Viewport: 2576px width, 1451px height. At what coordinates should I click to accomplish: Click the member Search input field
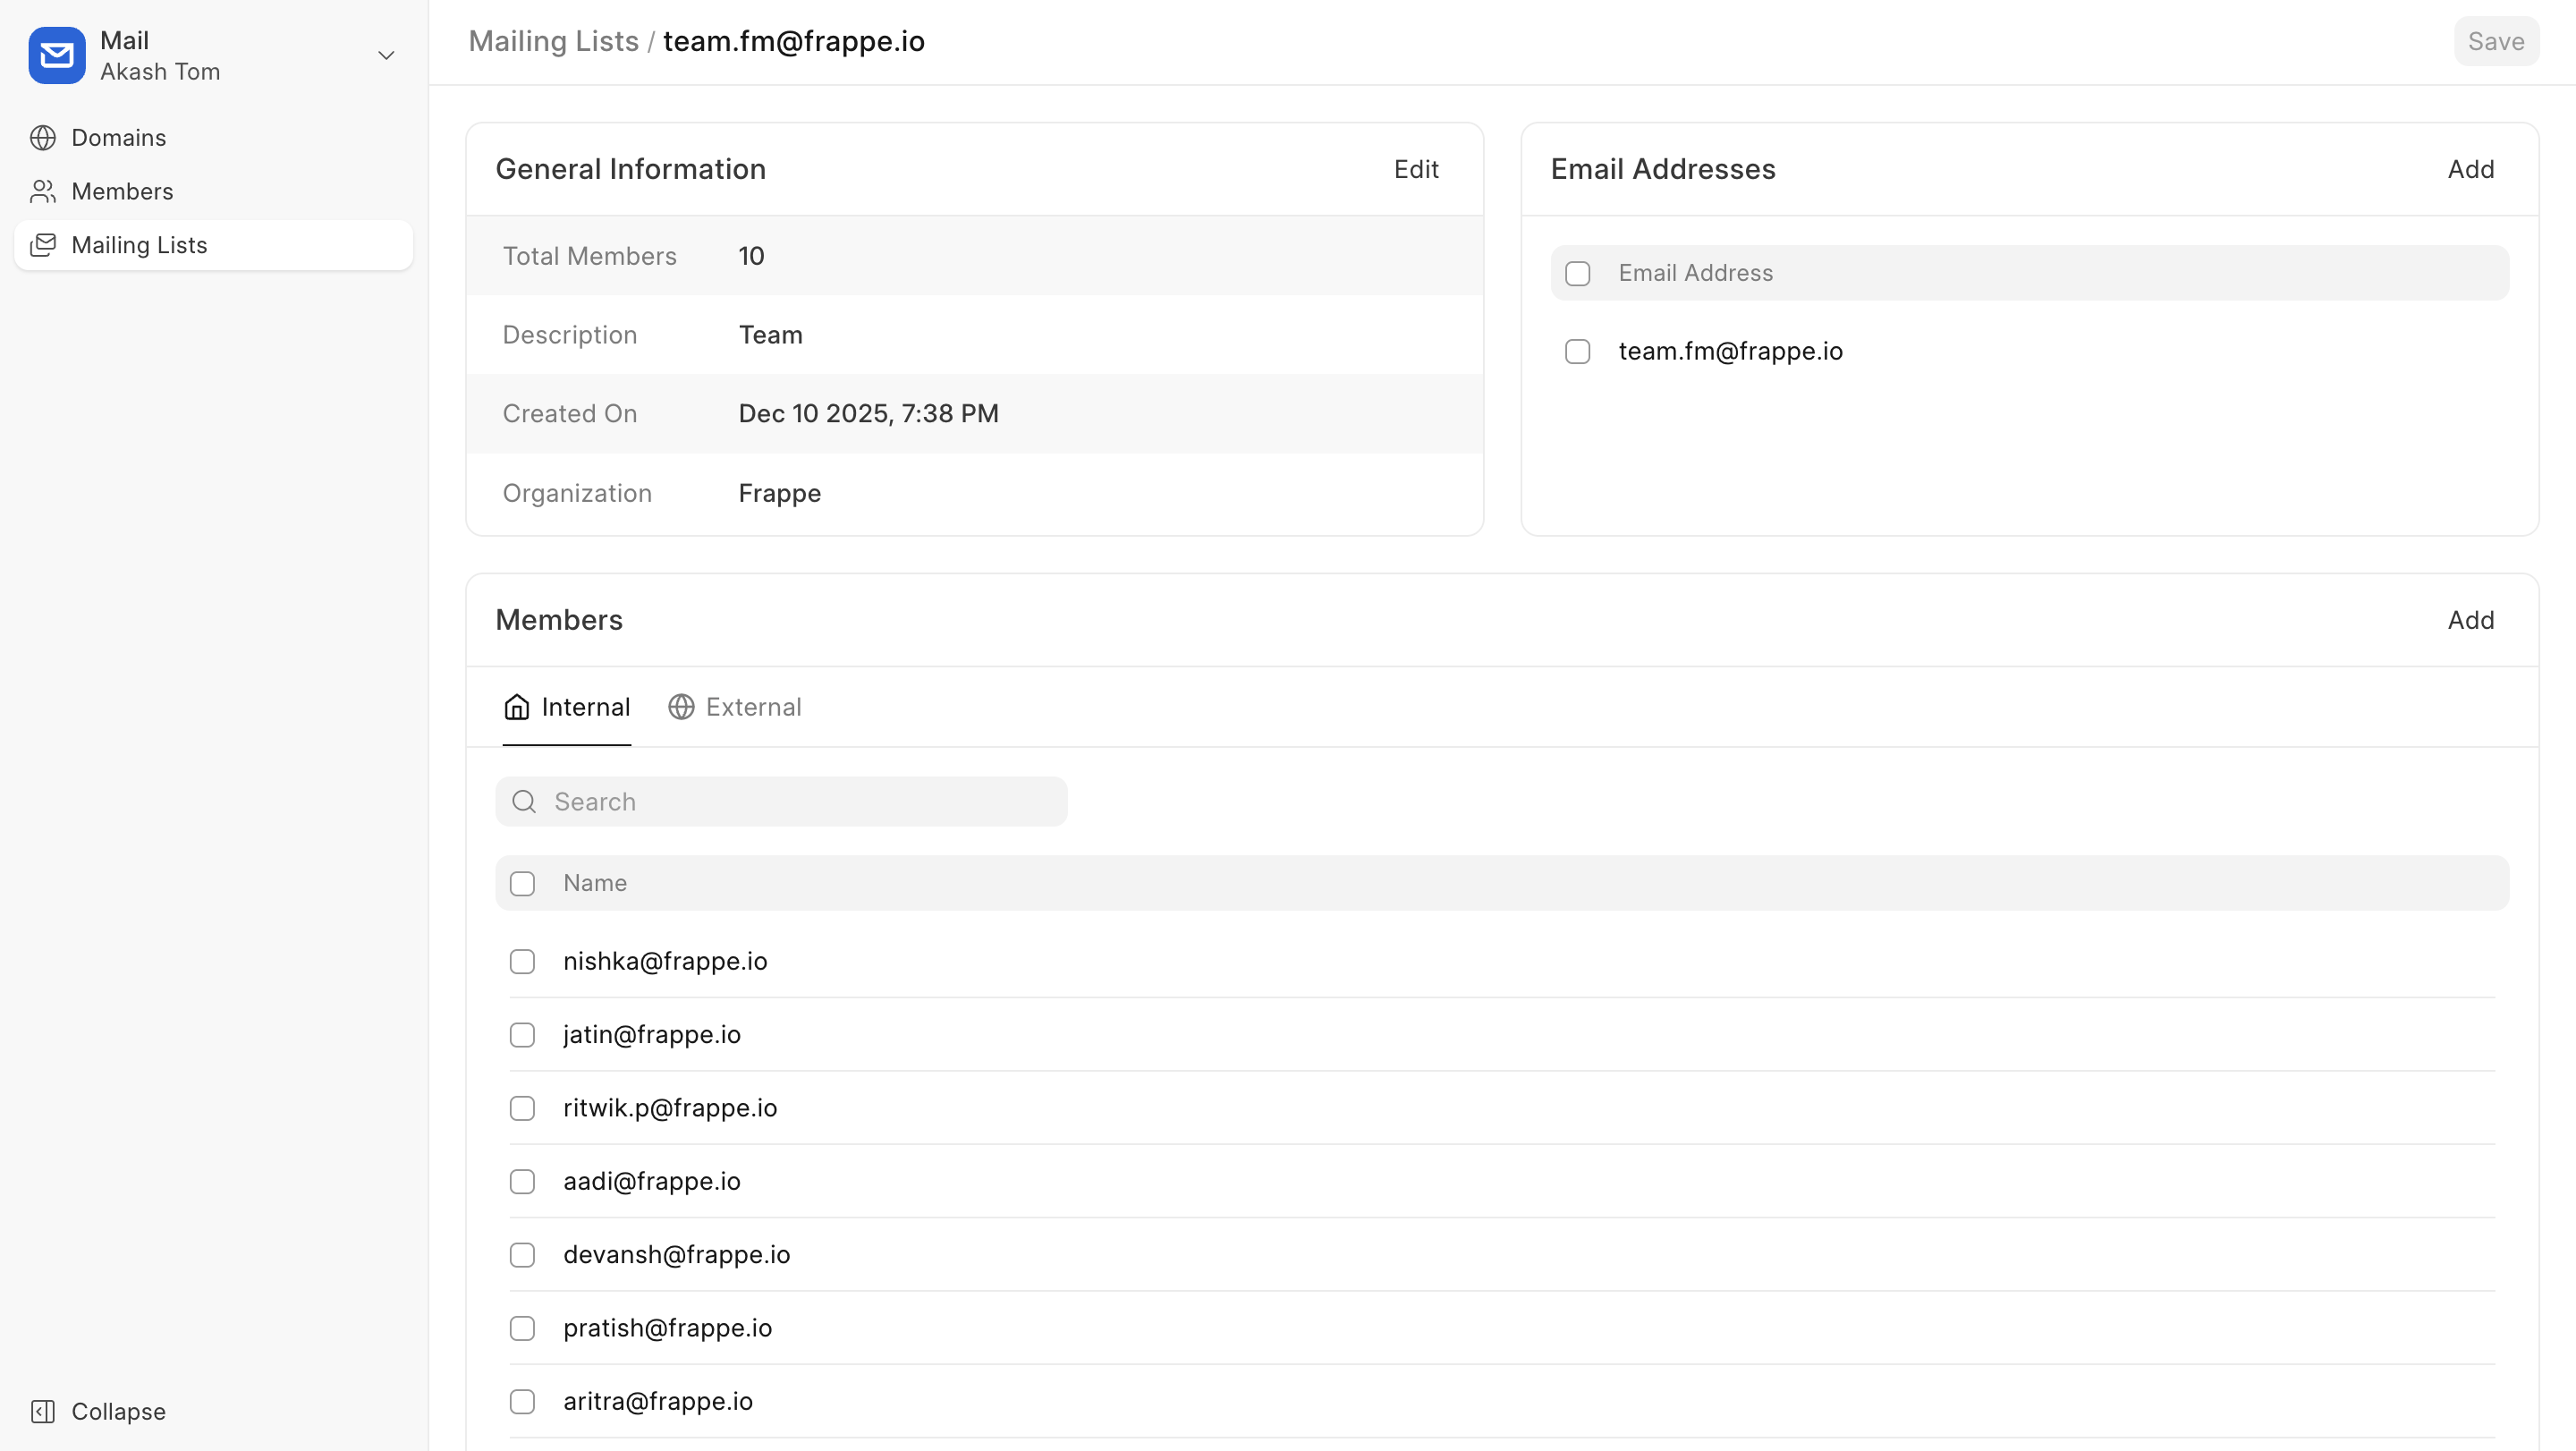[x=800, y=802]
